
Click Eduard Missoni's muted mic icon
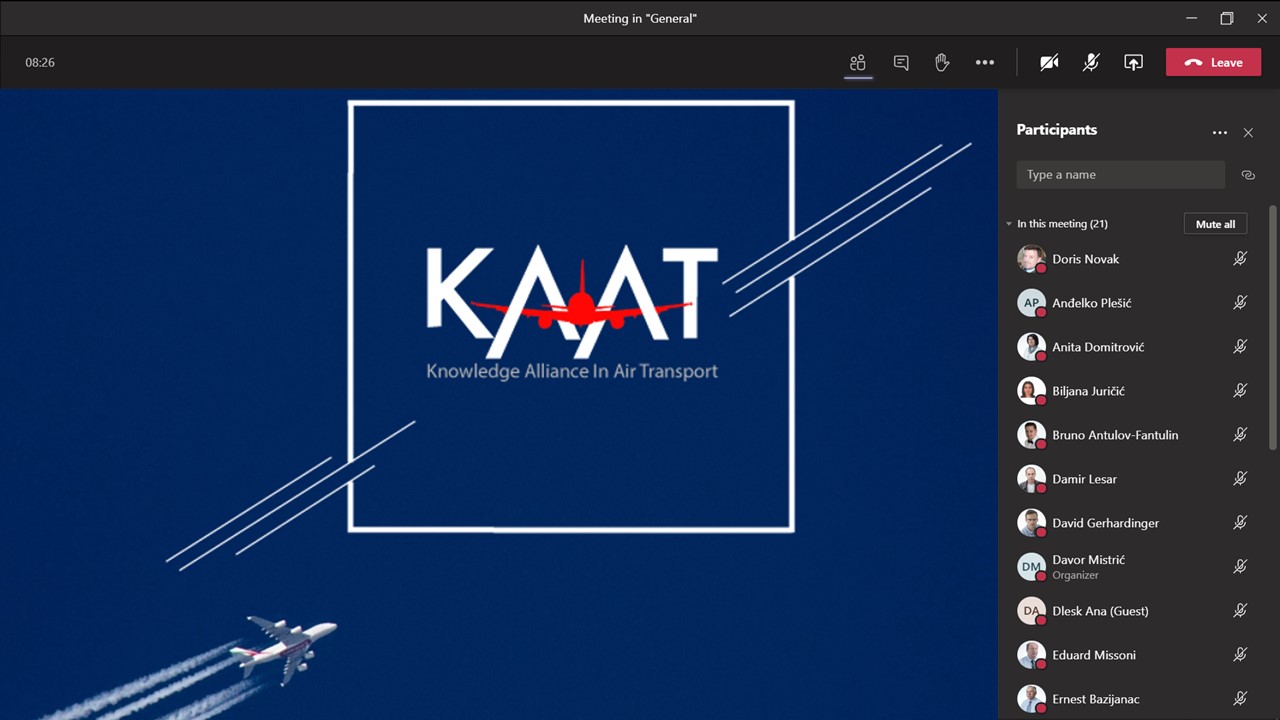(1240, 654)
